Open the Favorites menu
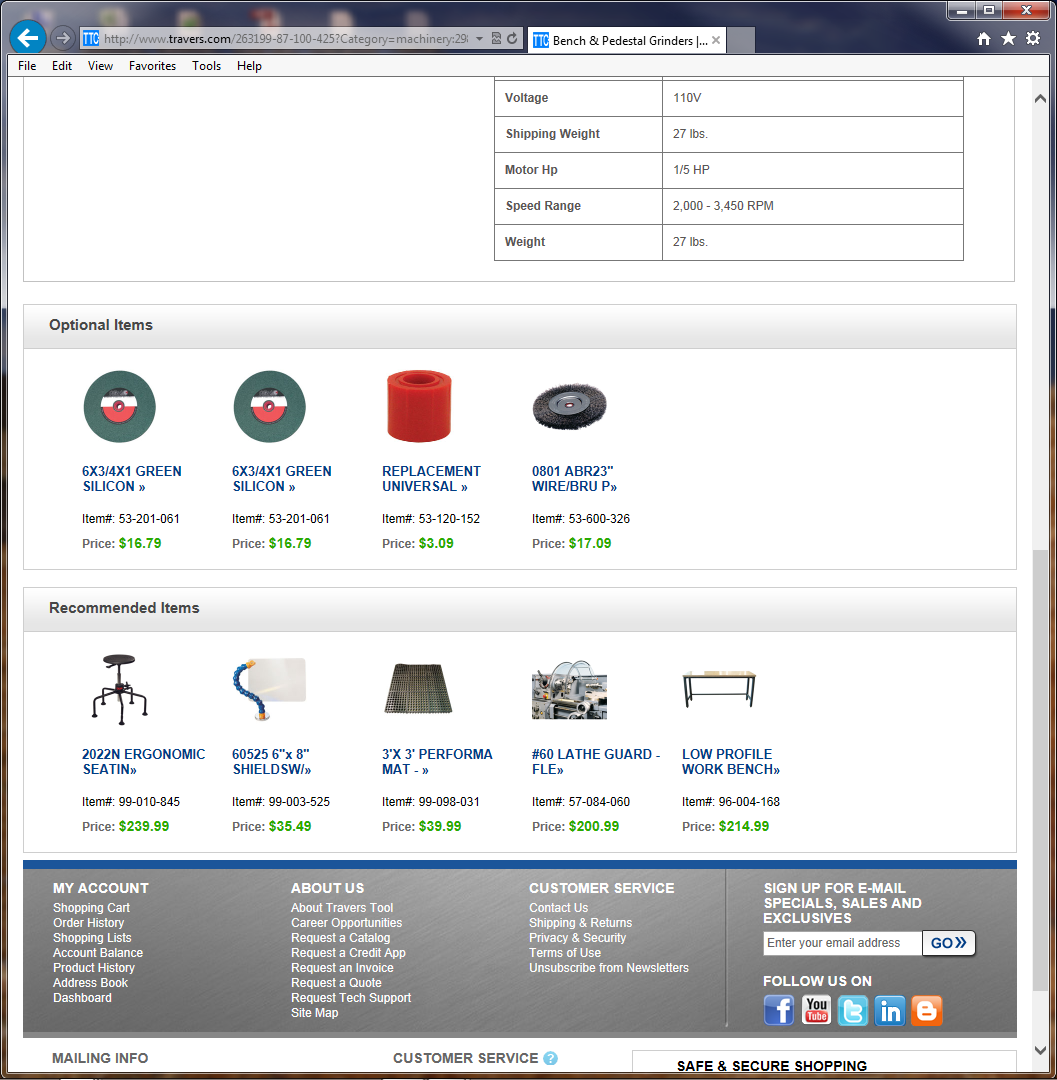Image resolution: width=1057 pixels, height=1080 pixels. (152, 66)
